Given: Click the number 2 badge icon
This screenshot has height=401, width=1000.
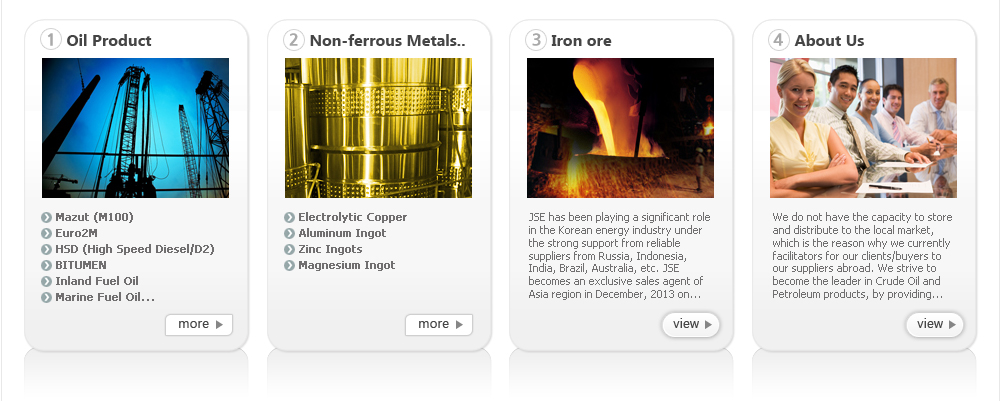Looking at the screenshot, I should point(293,40).
